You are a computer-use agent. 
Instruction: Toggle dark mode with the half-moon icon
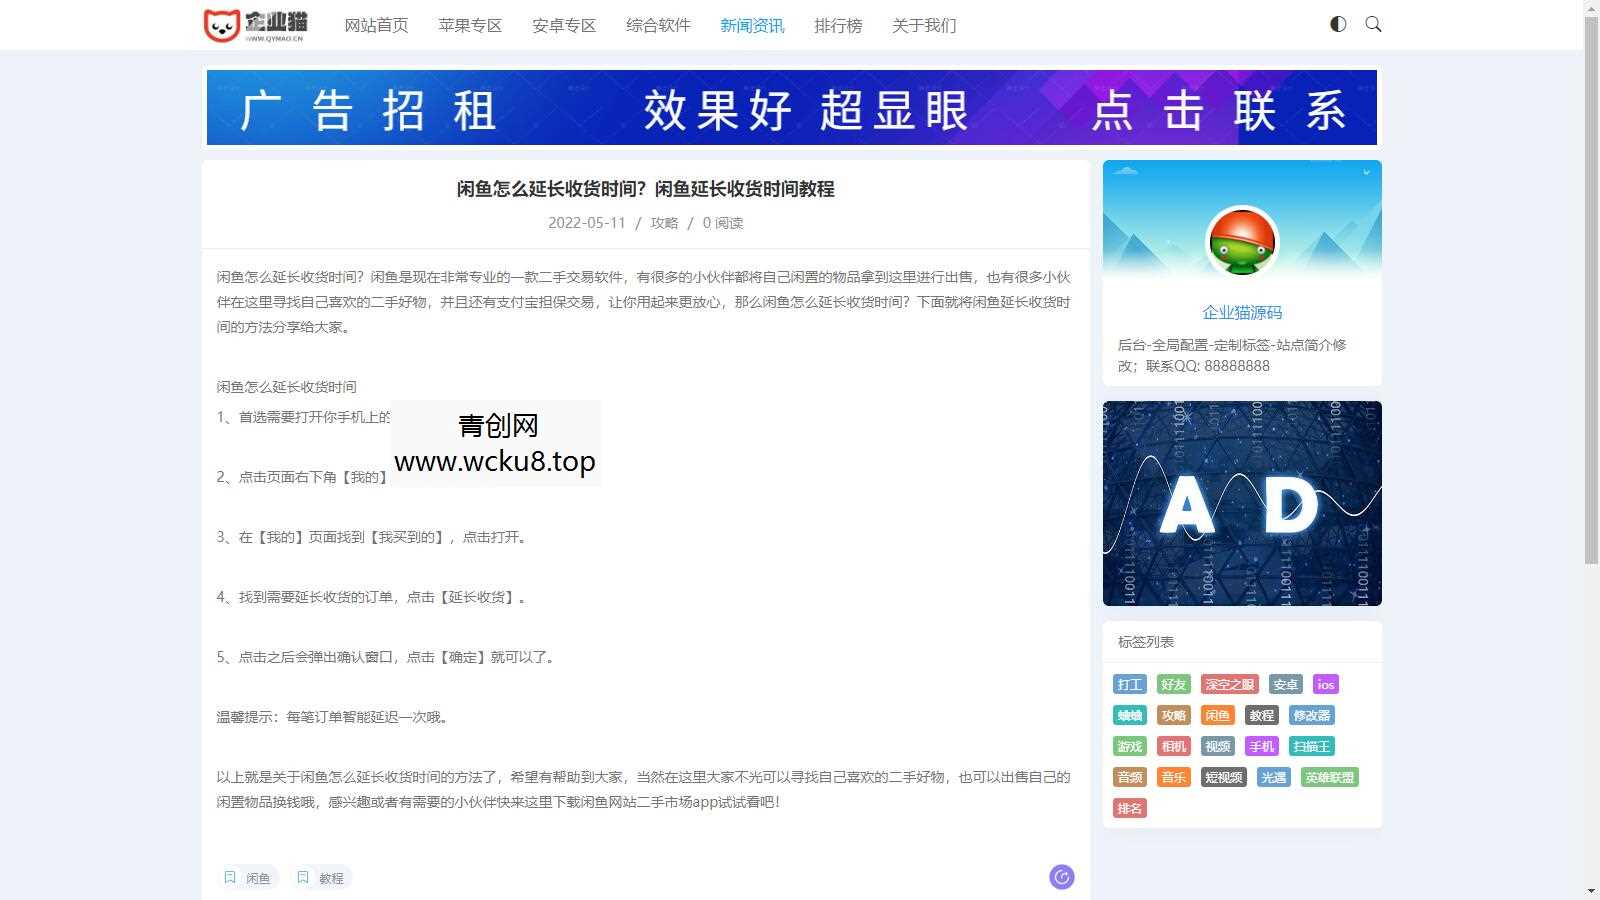click(1337, 24)
